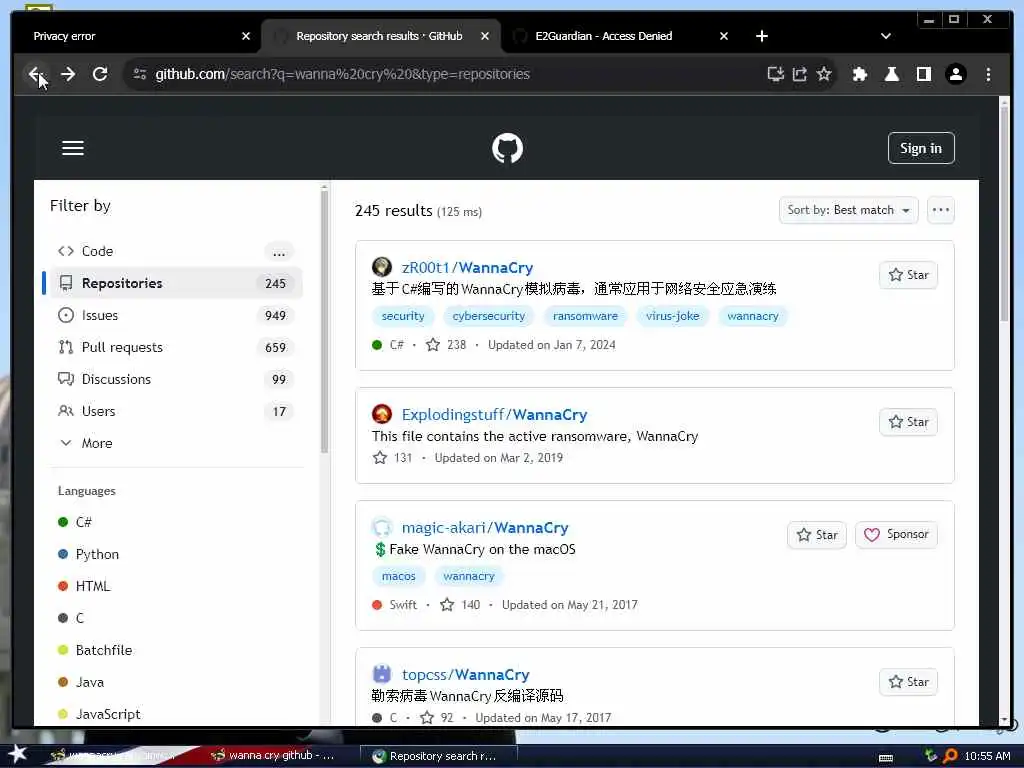This screenshot has width=1024, height=768.
Task: Open Explodingstuff/WannaCry repository link
Action: point(494,415)
